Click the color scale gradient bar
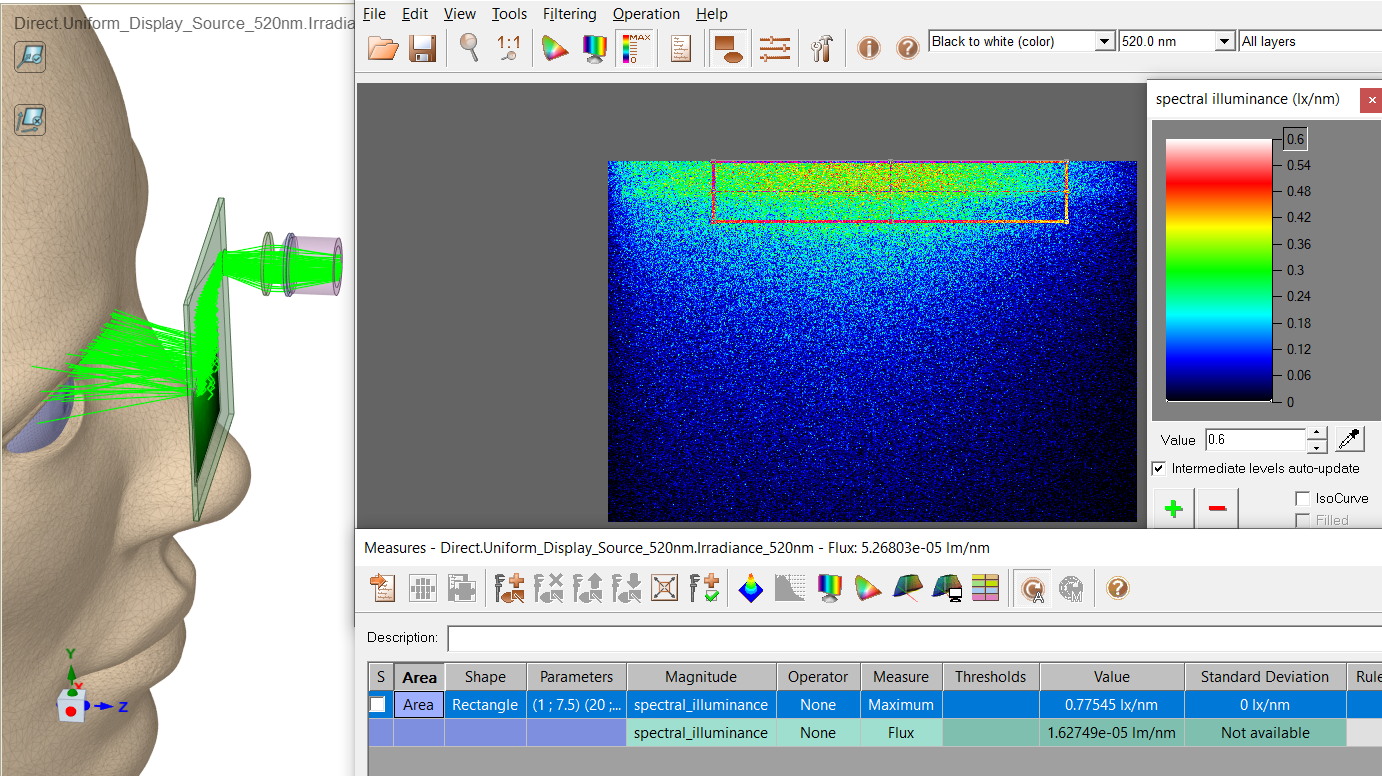This screenshot has height=776, width=1382. [1218, 270]
